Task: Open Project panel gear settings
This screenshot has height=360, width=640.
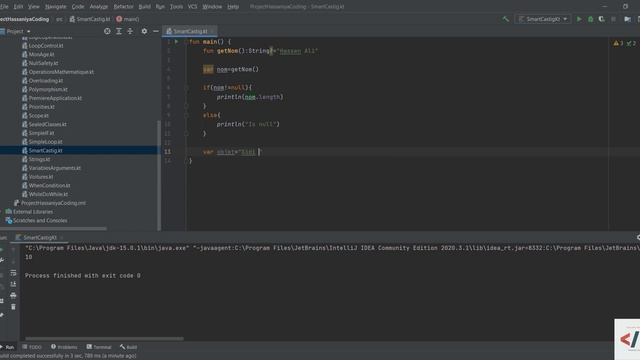Action: tap(144, 31)
